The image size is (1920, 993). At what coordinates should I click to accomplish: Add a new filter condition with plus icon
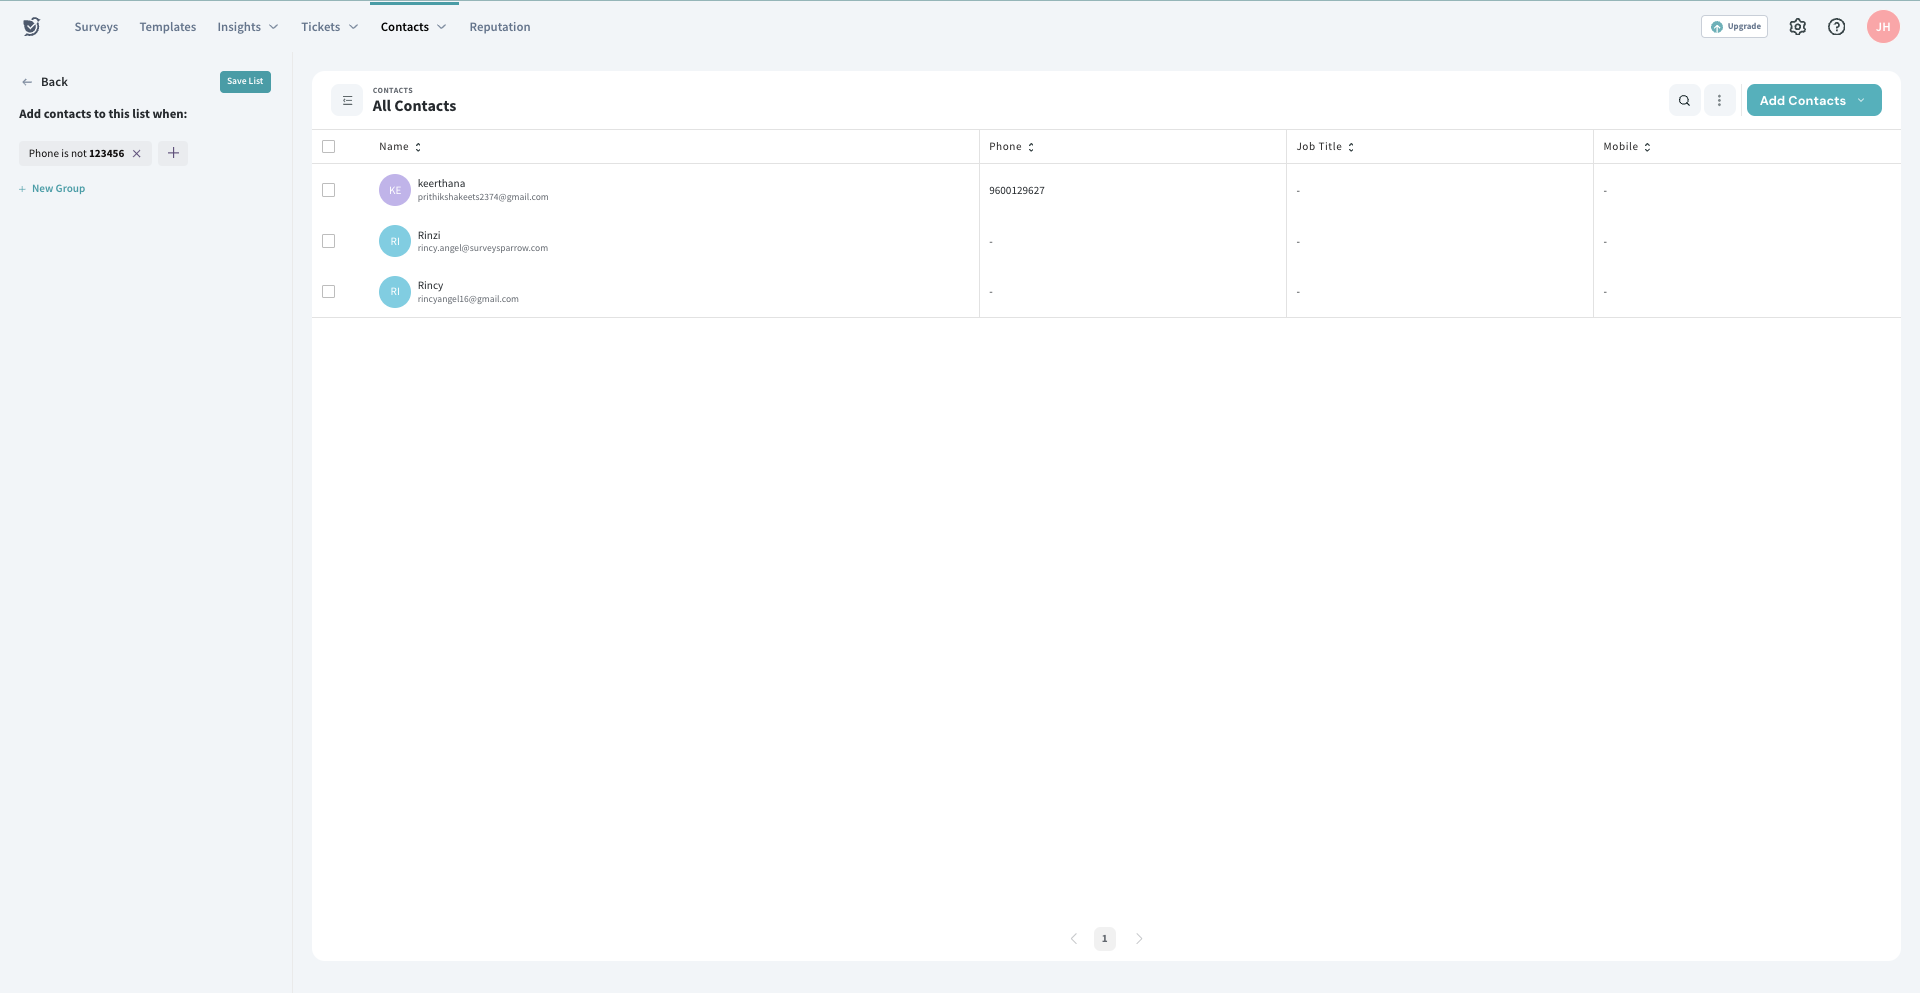click(x=173, y=153)
